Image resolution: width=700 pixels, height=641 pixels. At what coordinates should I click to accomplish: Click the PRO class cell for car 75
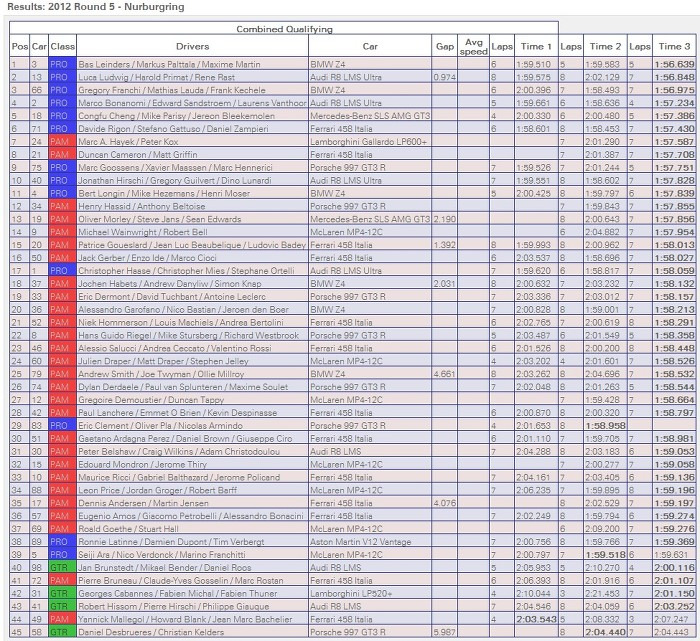coord(62,167)
